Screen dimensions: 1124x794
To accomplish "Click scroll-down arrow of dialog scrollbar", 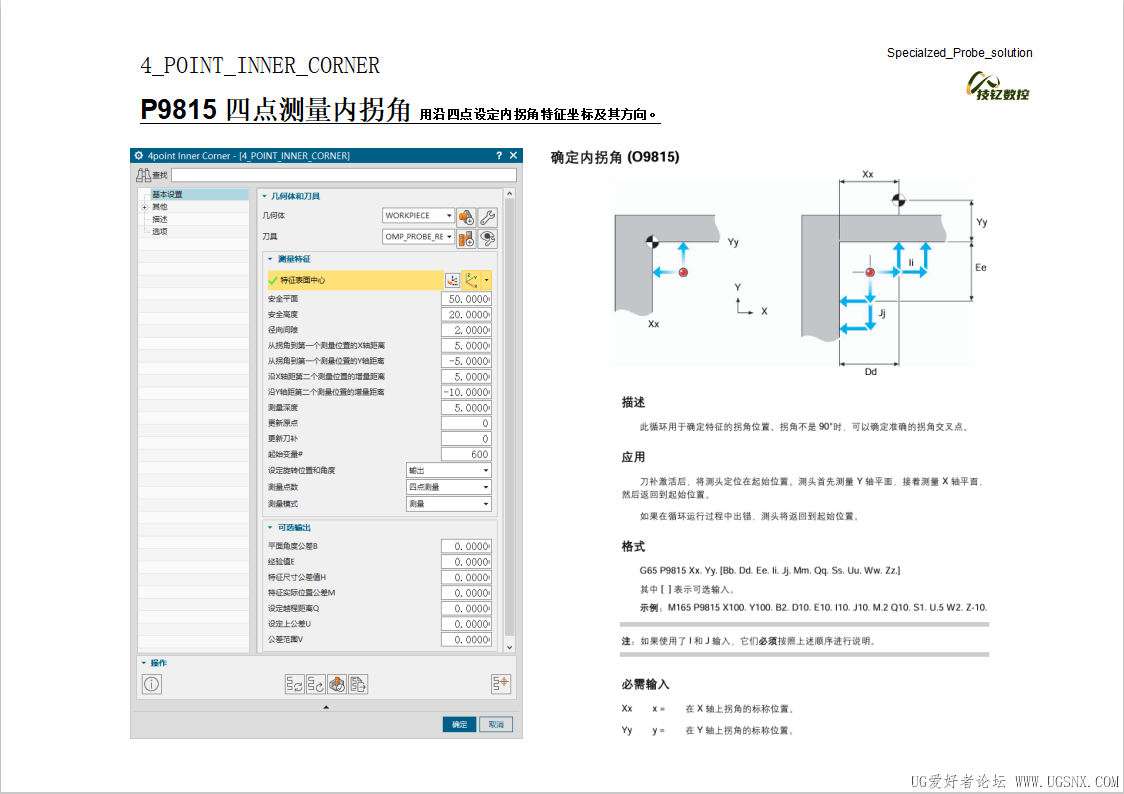I will pos(510,648).
